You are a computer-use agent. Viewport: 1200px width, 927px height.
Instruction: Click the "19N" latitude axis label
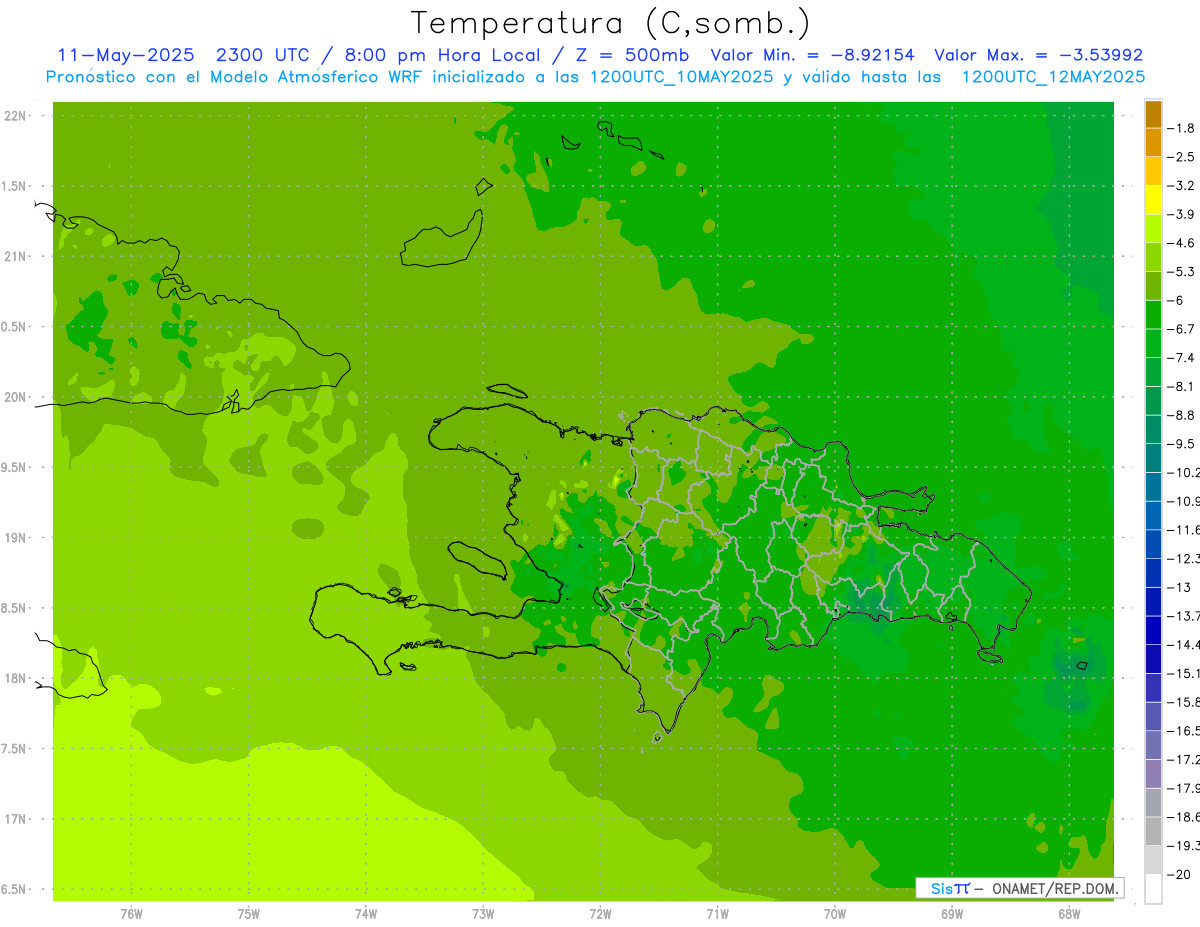coord(14,538)
